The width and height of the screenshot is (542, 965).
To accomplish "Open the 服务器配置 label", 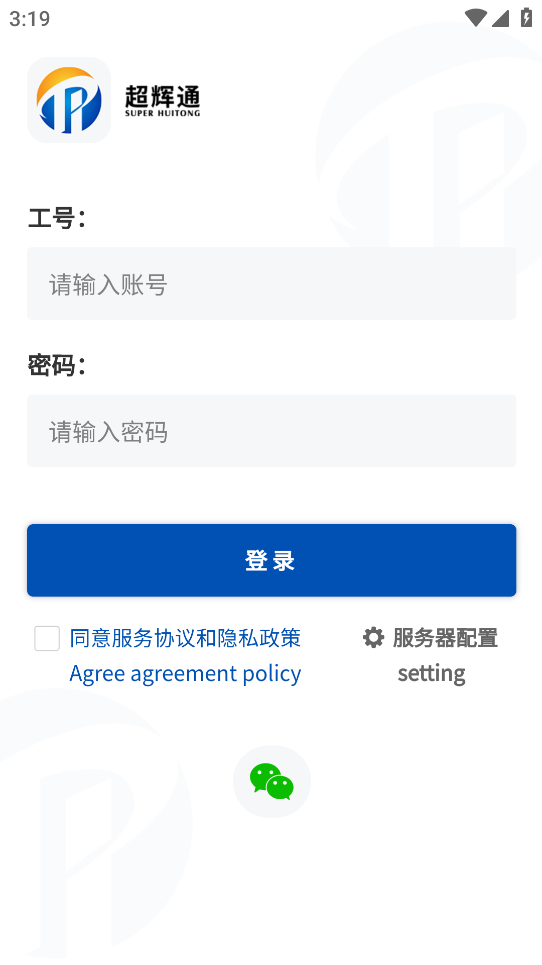I will 445,638.
